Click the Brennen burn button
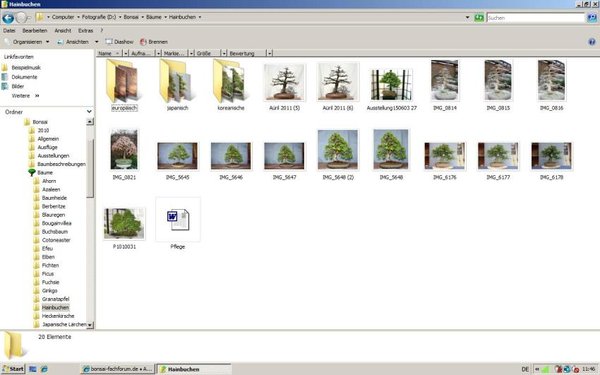 pyautogui.click(x=154, y=42)
